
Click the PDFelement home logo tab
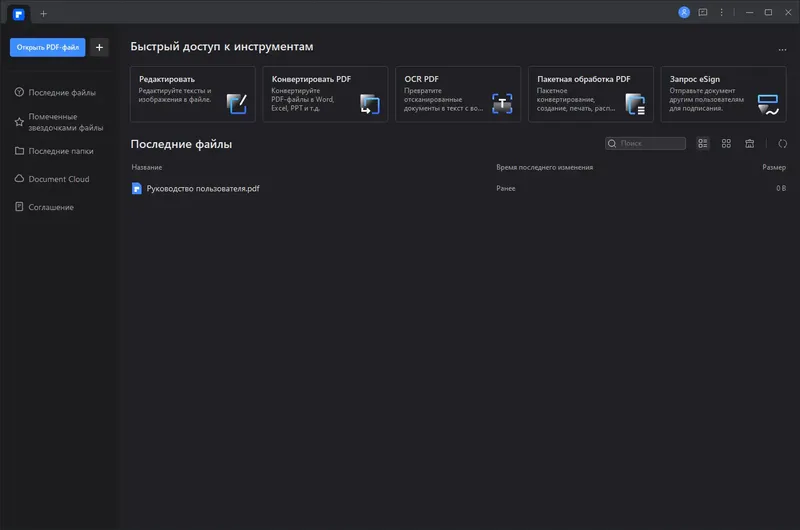coord(19,14)
